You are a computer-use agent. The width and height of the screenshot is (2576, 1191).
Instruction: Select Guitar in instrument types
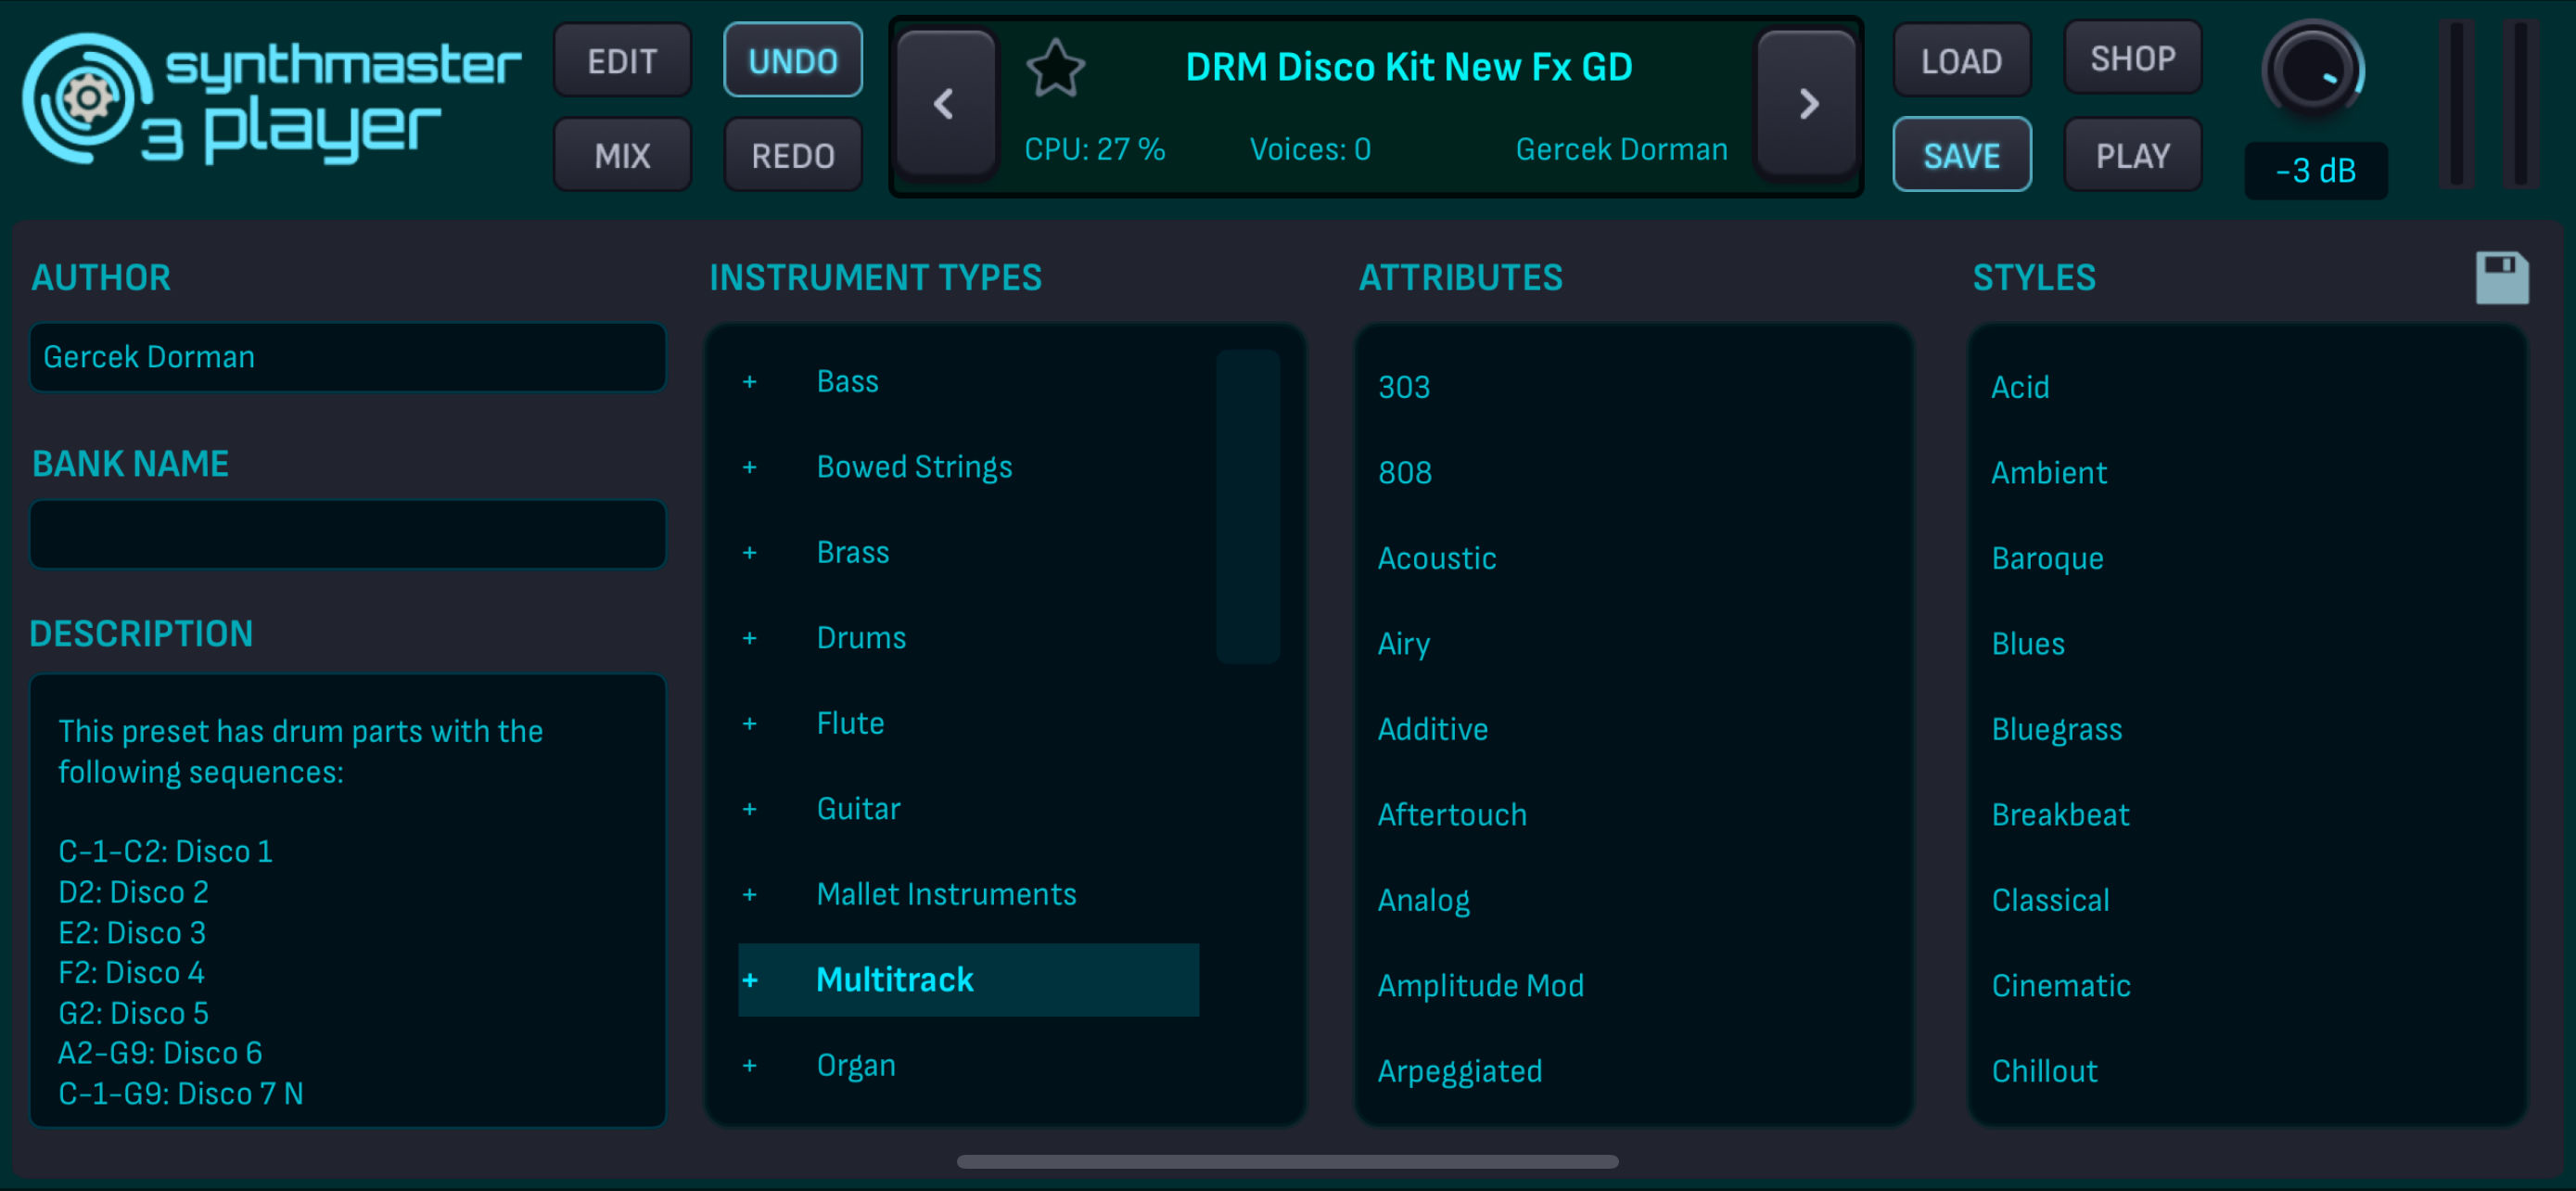pos(858,809)
